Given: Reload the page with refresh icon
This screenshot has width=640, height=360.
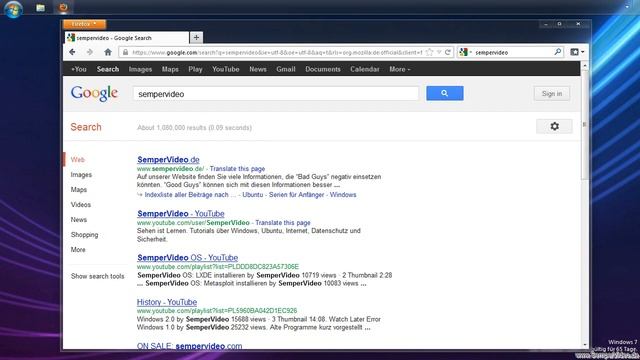Looking at the screenshot, I should pyautogui.click(x=448, y=52).
